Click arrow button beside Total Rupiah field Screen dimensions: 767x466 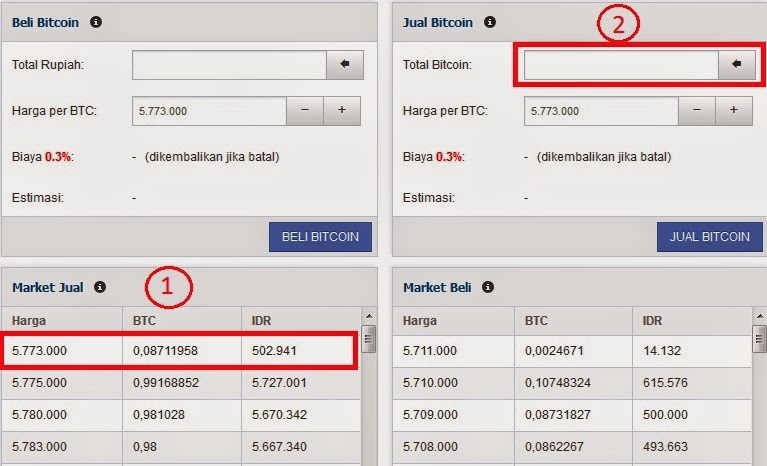[x=345, y=65]
